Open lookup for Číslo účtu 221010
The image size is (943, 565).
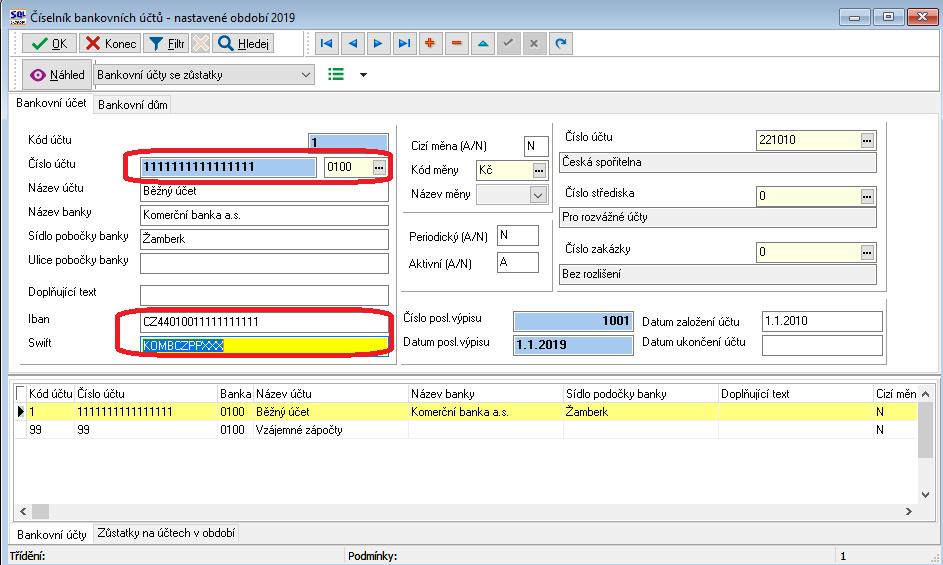pos(867,140)
